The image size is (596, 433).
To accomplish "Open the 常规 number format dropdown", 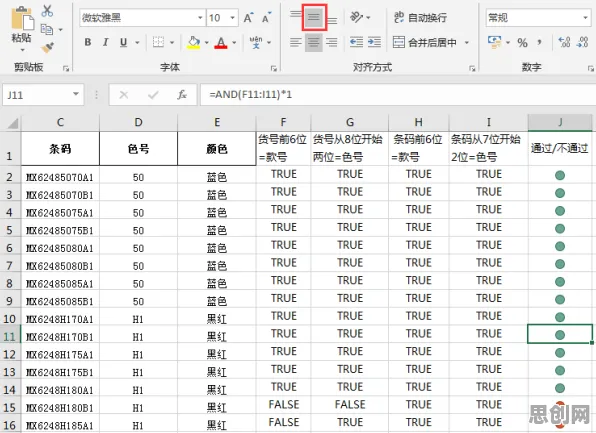I will click(x=585, y=17).
